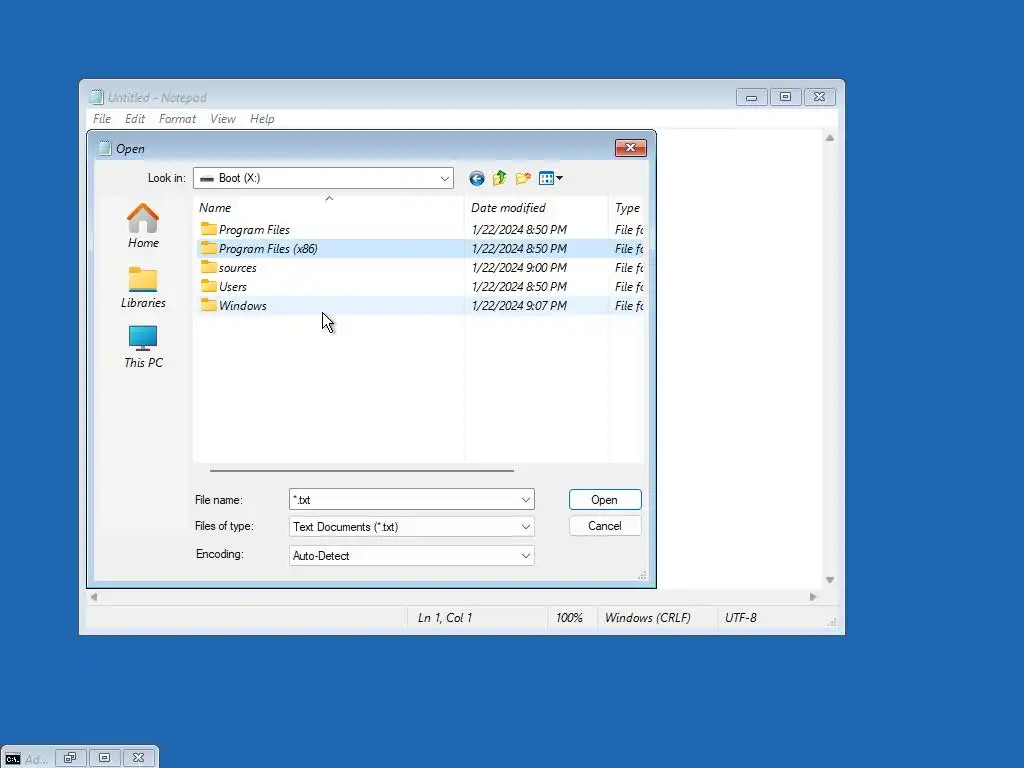
Task: Open Notepad's Help menu
Action: pyautogui.click(x=262, y=119)
